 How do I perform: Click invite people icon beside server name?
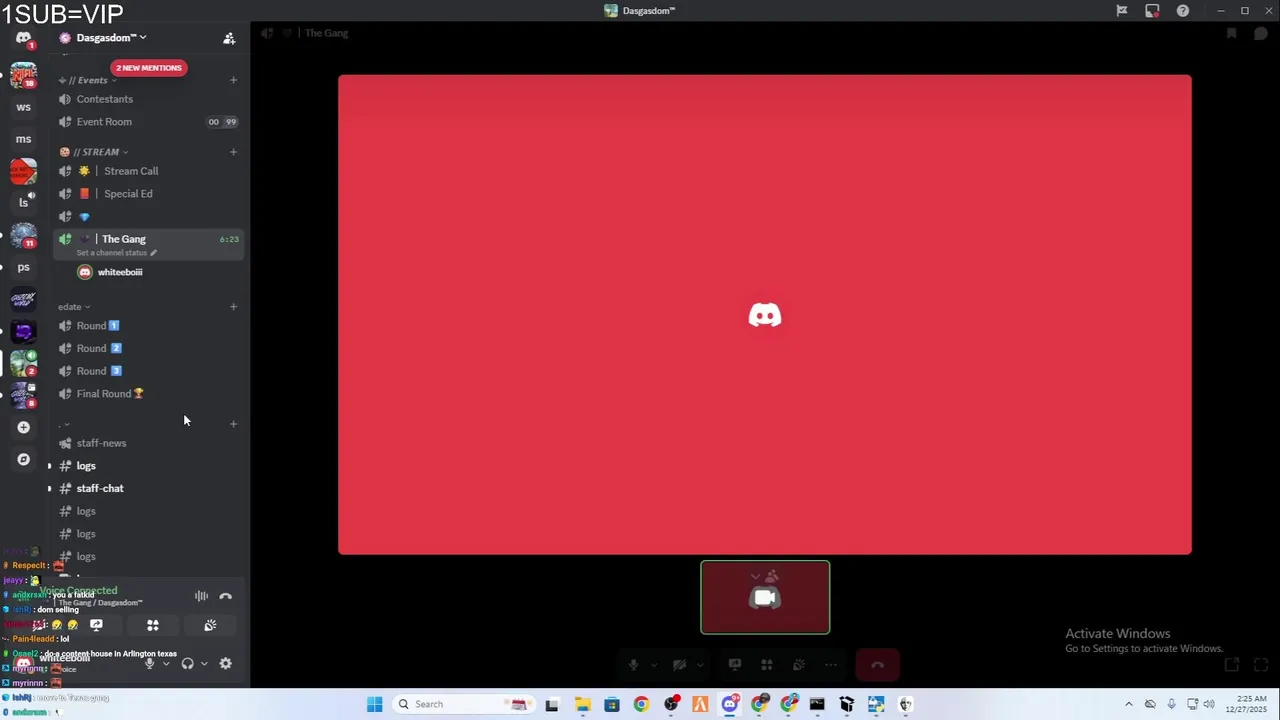(229, 38)
